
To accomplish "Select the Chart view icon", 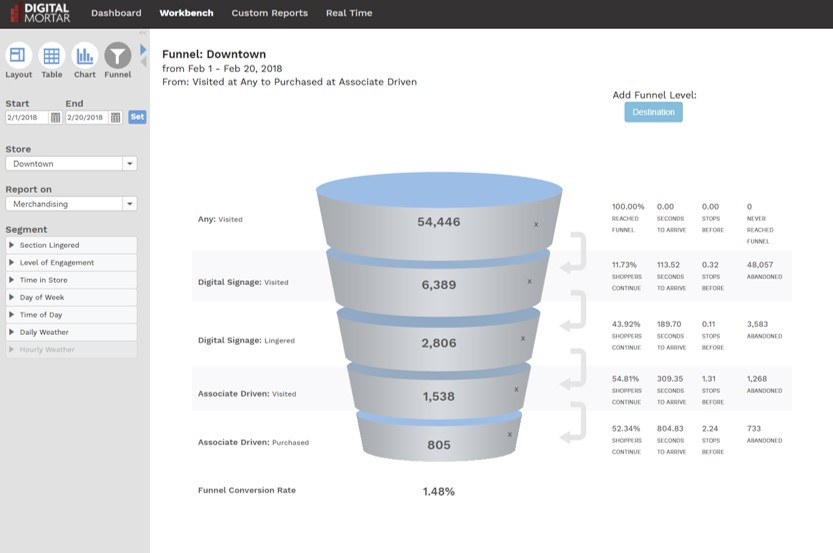I will [85, 55].
